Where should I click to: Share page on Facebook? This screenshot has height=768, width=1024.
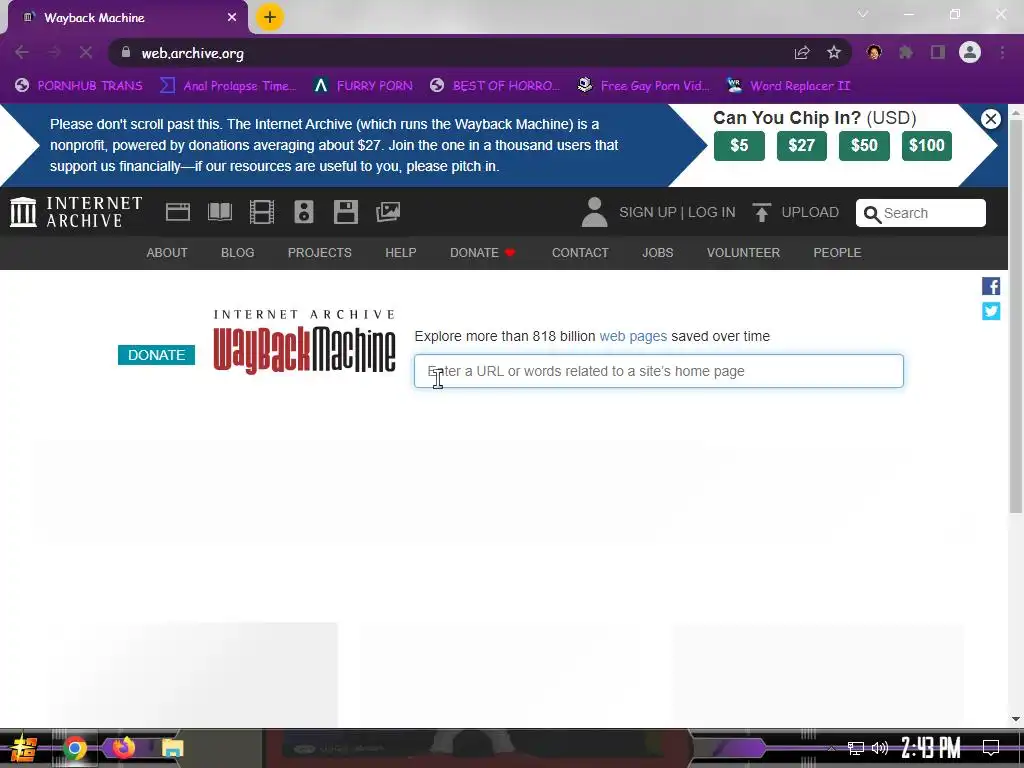(x=991, y=286)
